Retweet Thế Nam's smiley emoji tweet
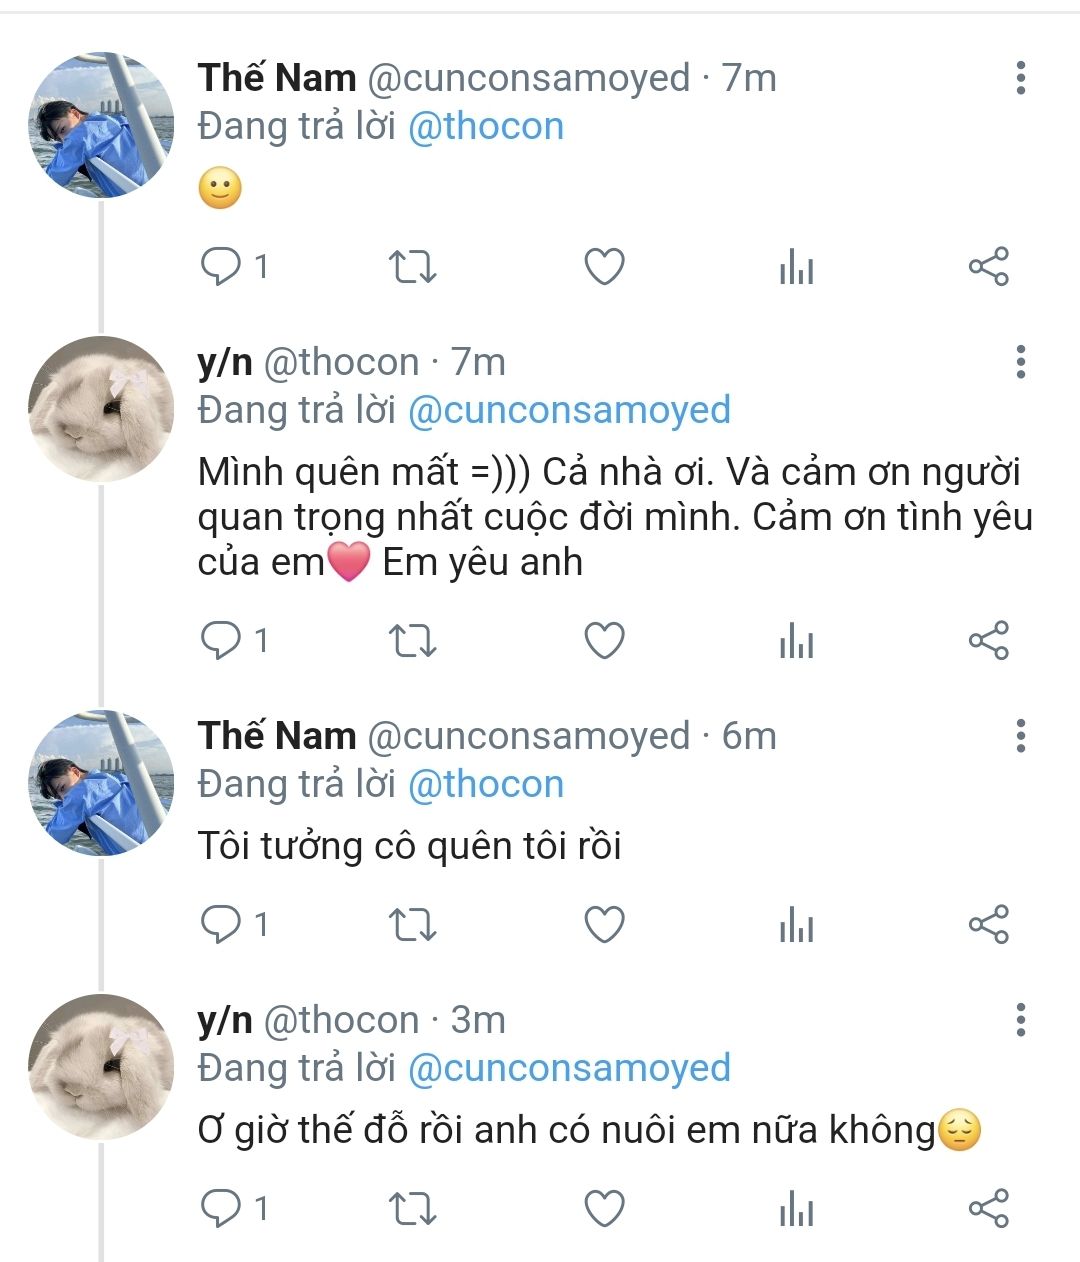Screen dimensions: 1080x1262 pos(411,267)
